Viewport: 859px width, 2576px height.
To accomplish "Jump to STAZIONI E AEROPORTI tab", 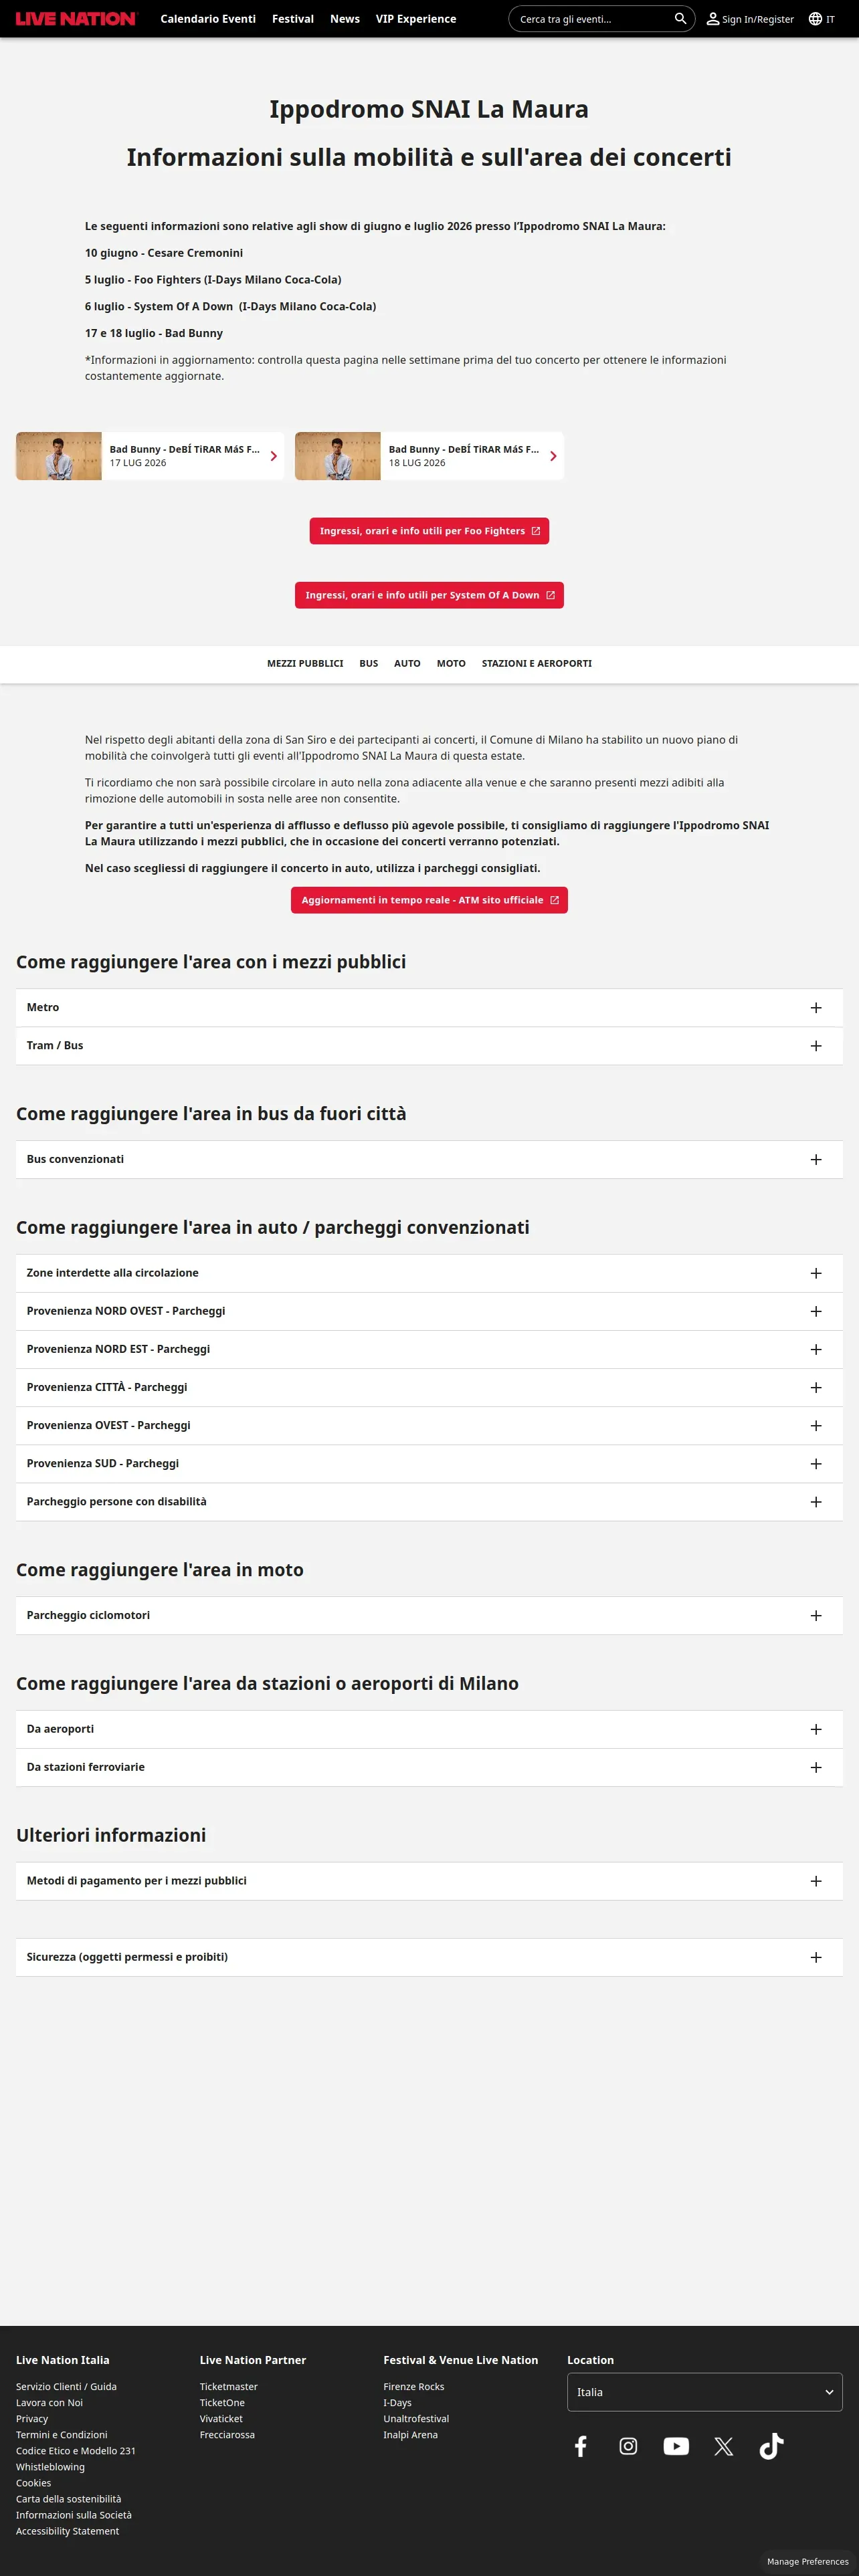I will (x=537, y=664).
